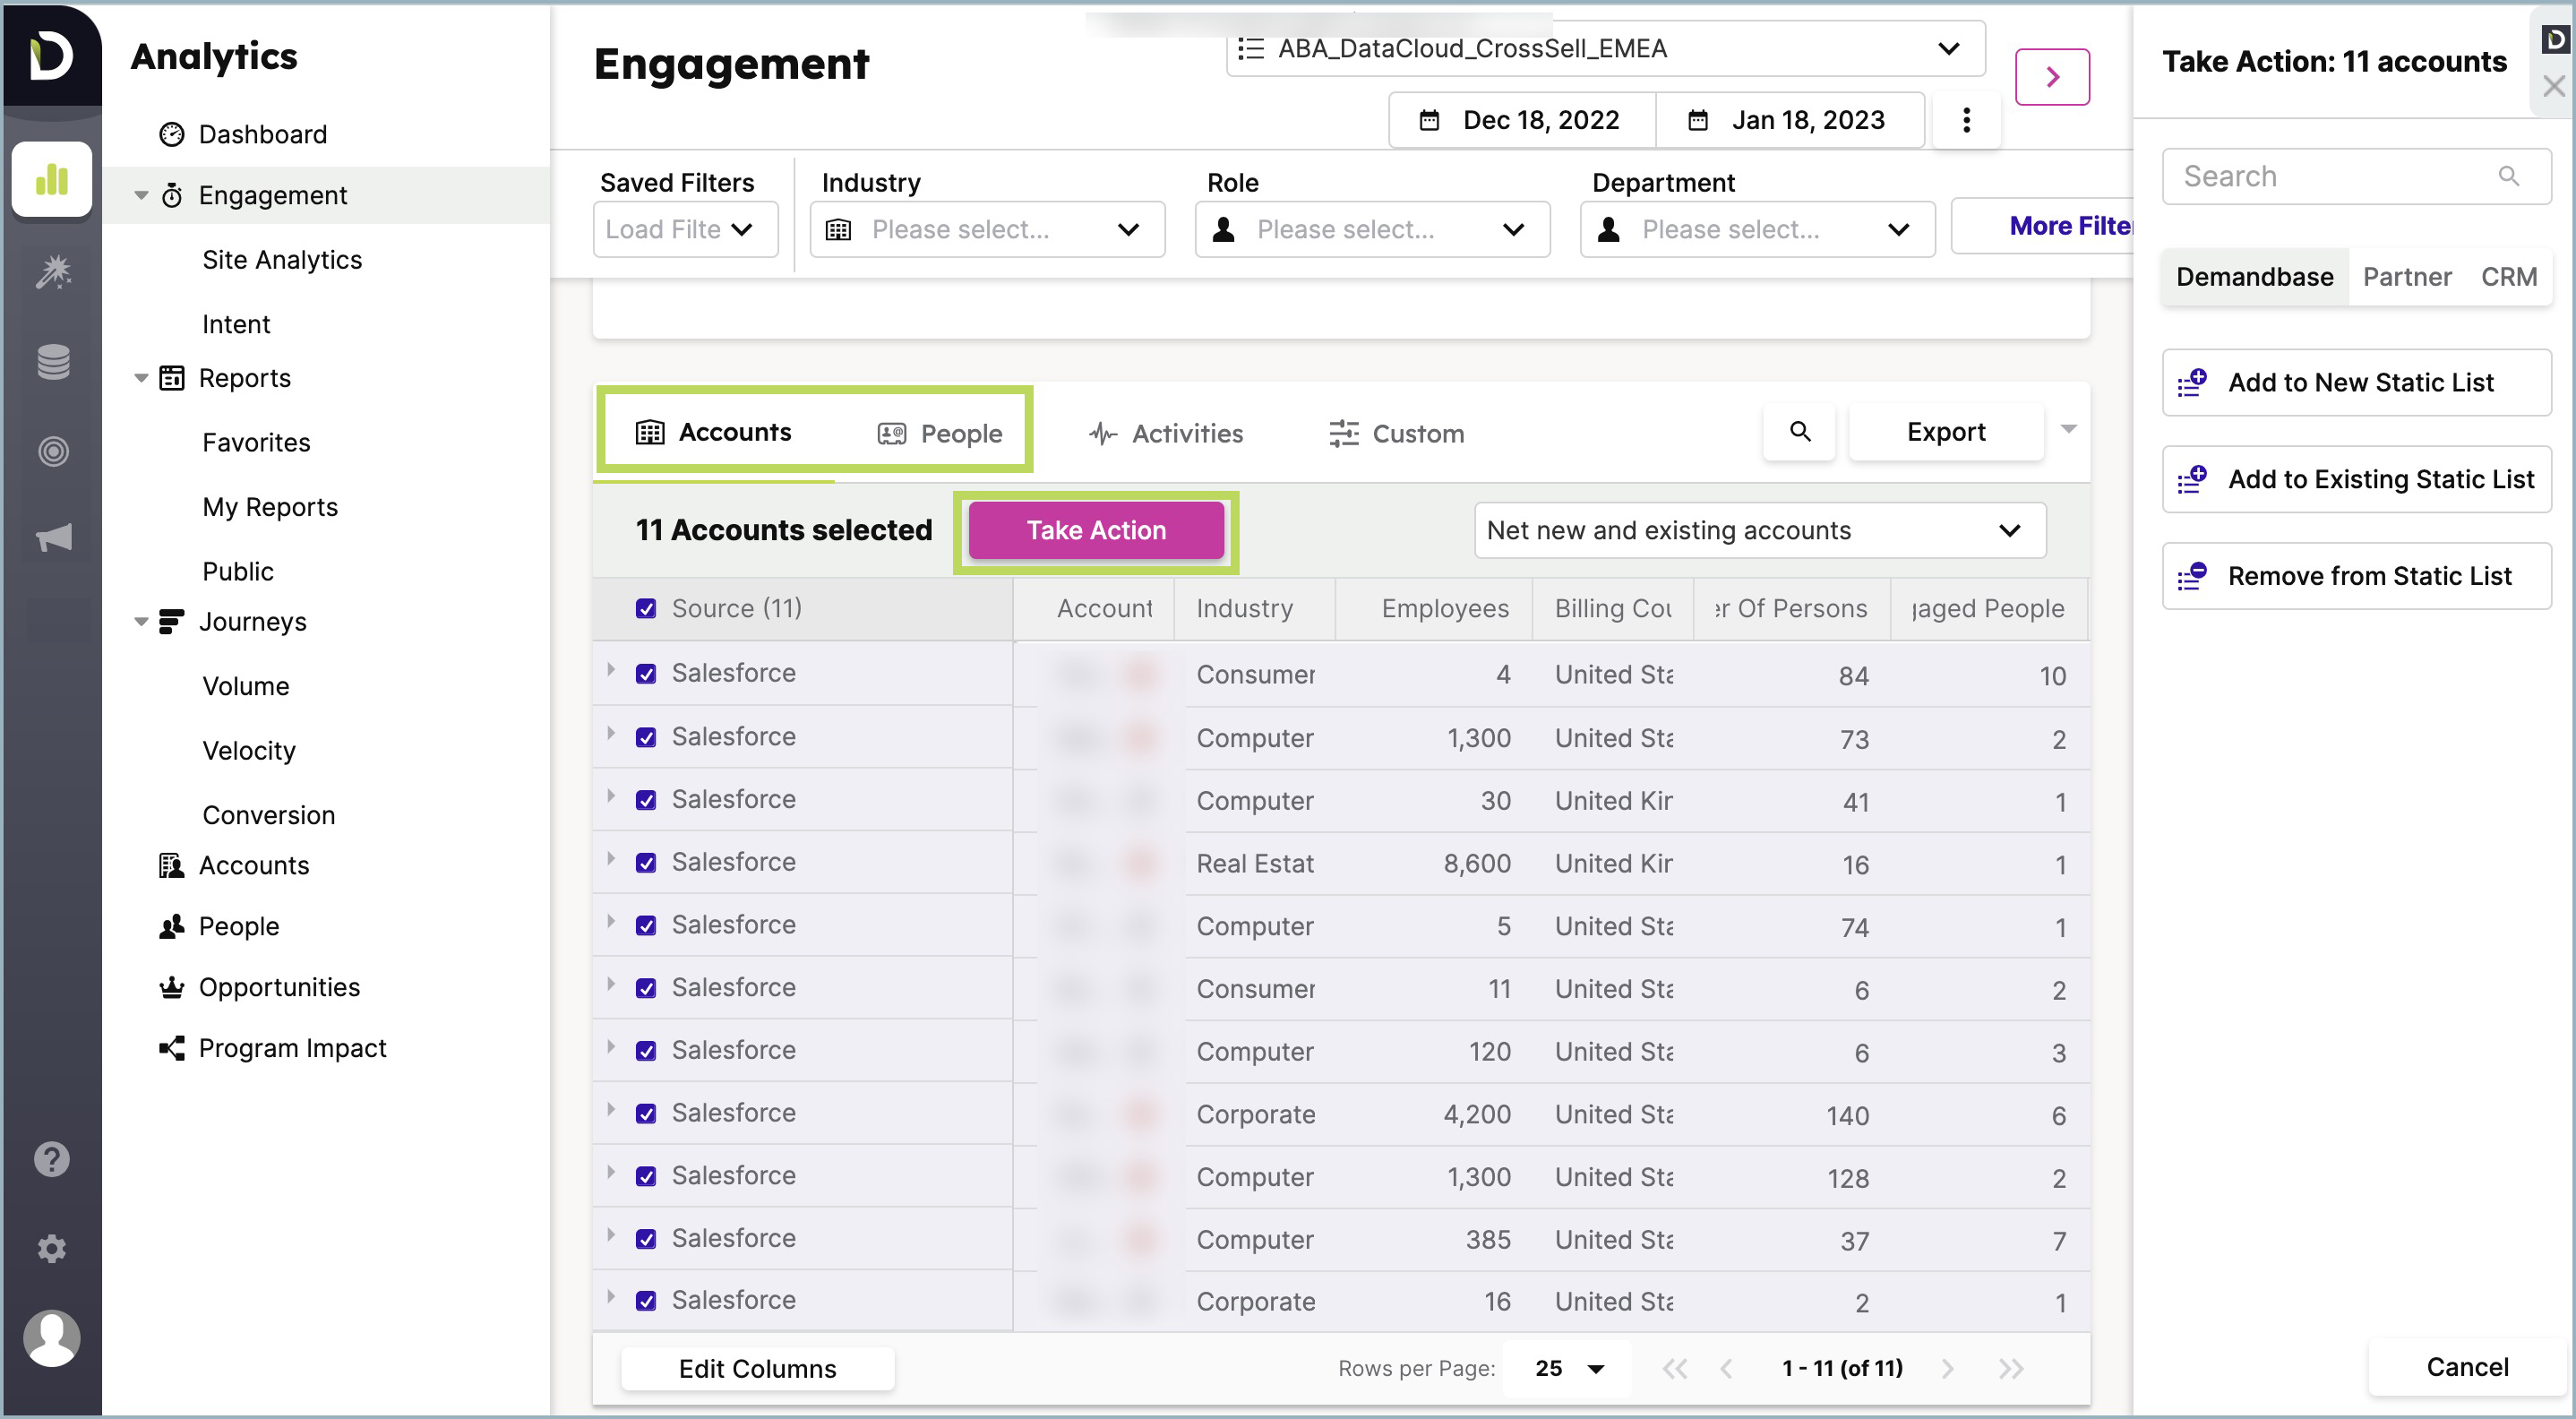Sort by the Employees column header
This screenshot has height=1419, width=2576.
(x=1444, y=608)
